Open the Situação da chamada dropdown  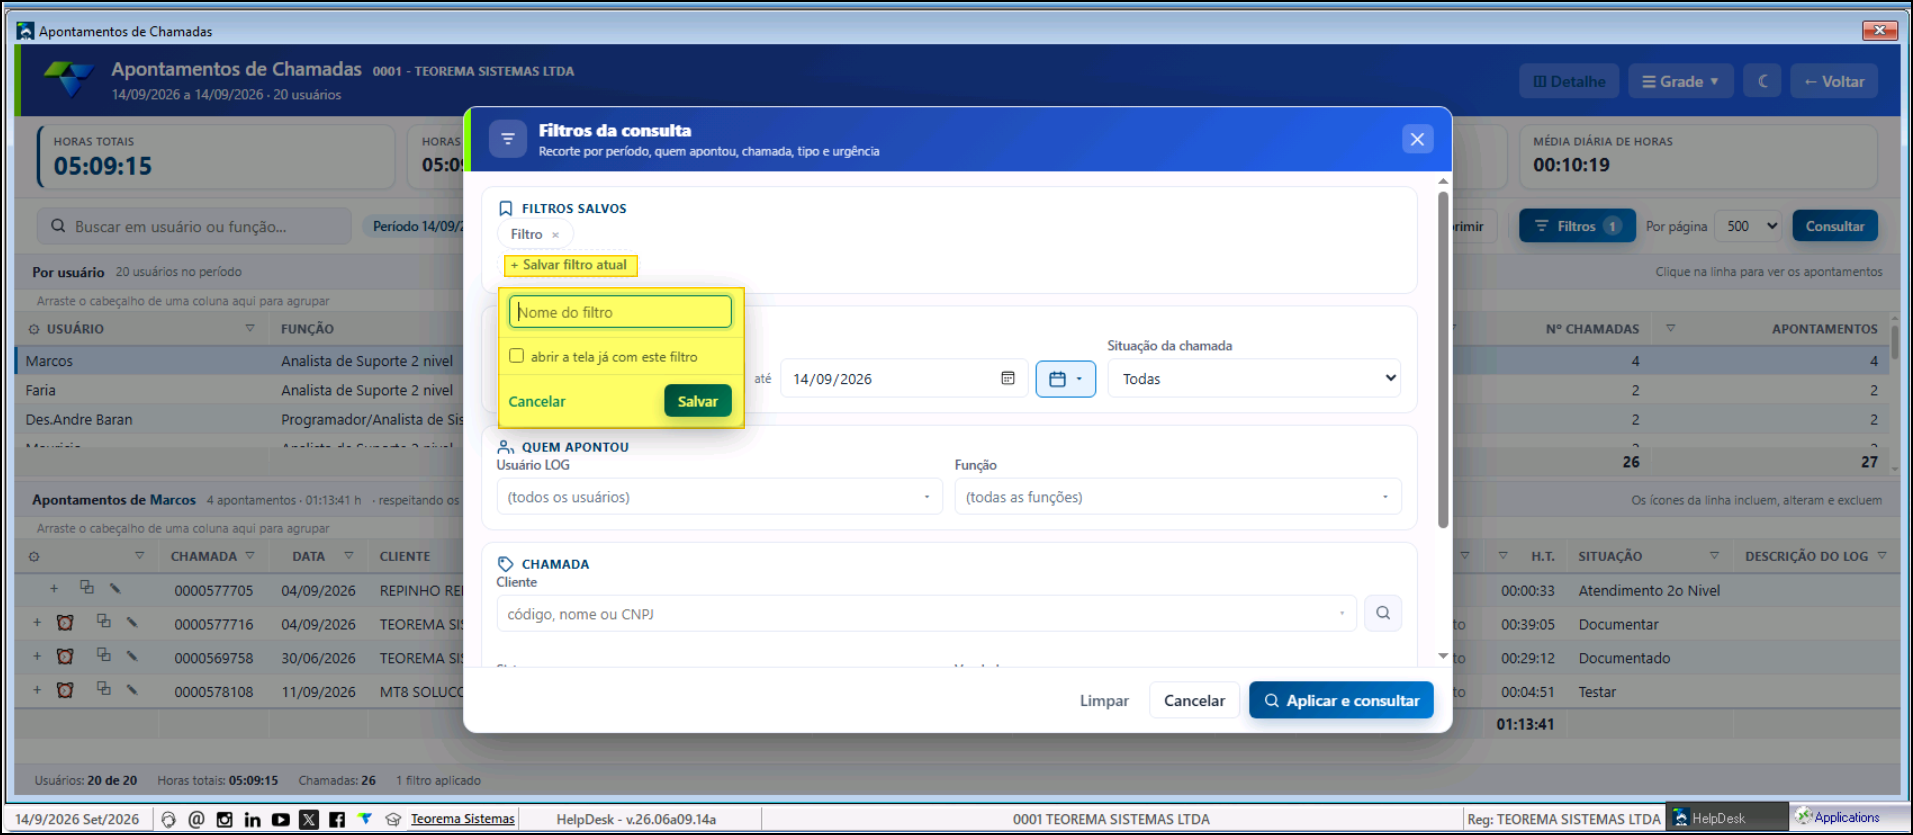coord(1254,378)
